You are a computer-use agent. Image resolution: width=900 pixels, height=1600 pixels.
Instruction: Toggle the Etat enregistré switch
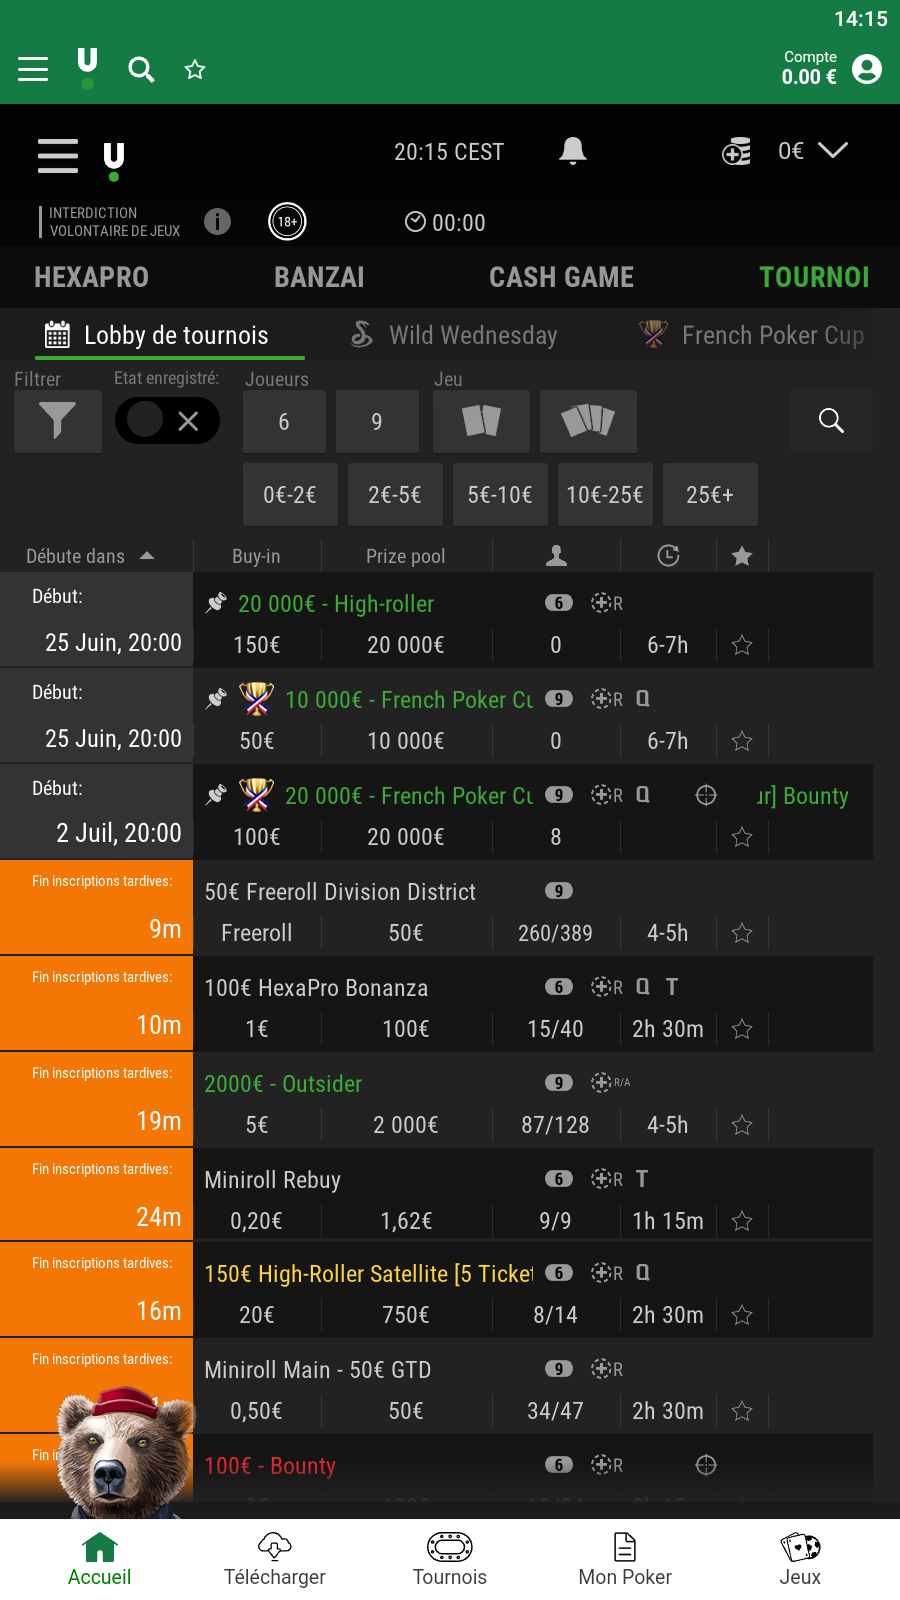(167, 421)
